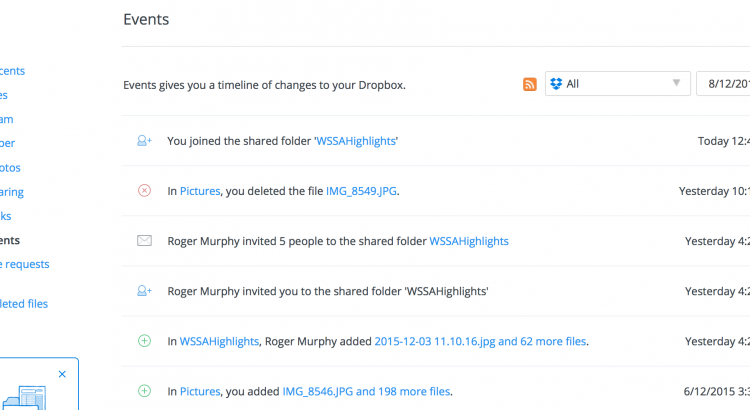Viewport: 750px width, 410px height.
Task: Open 2015-12-03 11.10.16.jpg and 62 more files
Action: coord(480,341)
